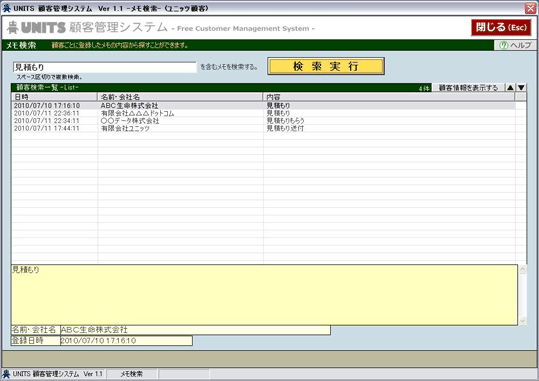Sort by the 名前・会社名 column header

click(180, 97)
